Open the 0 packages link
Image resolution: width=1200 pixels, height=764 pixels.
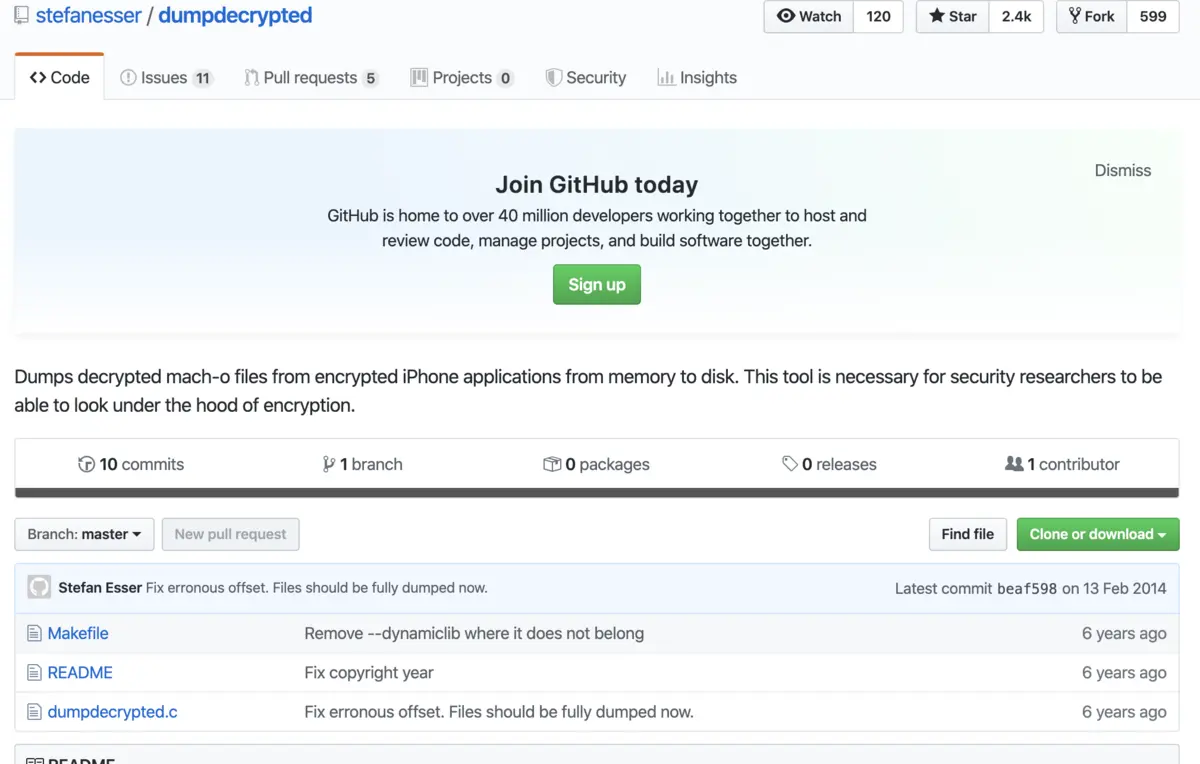(596, 464)
